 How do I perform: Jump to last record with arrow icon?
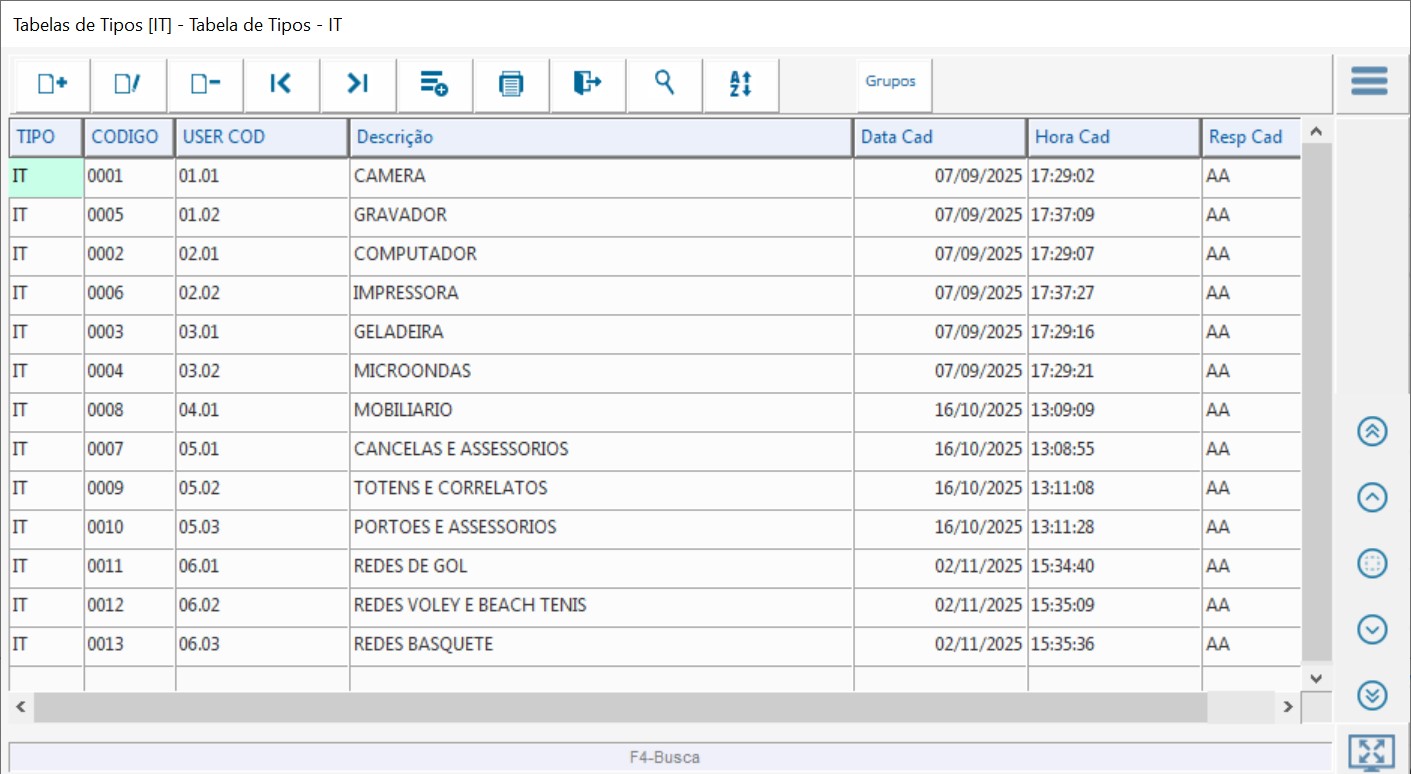click(x=358, y=84)
